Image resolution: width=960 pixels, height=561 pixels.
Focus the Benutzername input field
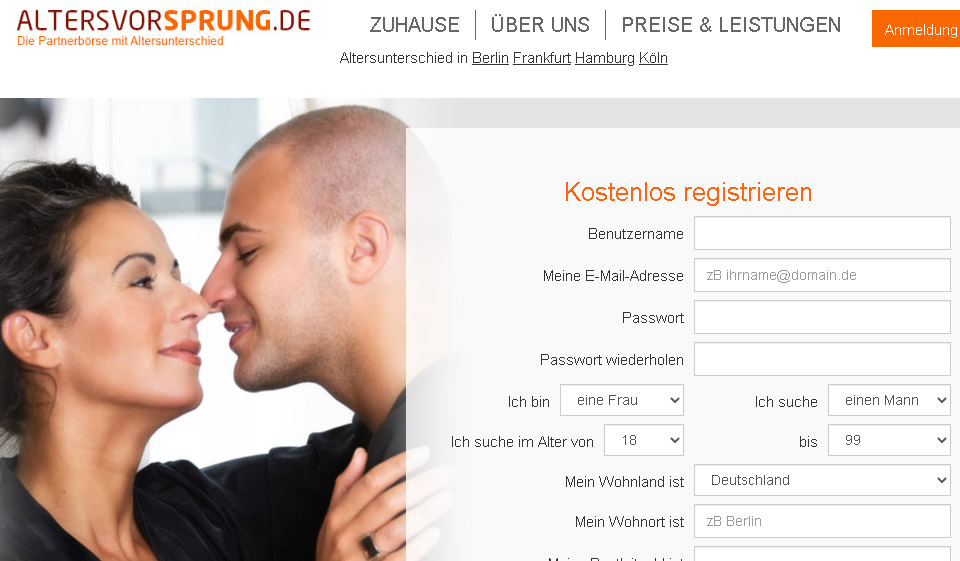pos(822,233)
